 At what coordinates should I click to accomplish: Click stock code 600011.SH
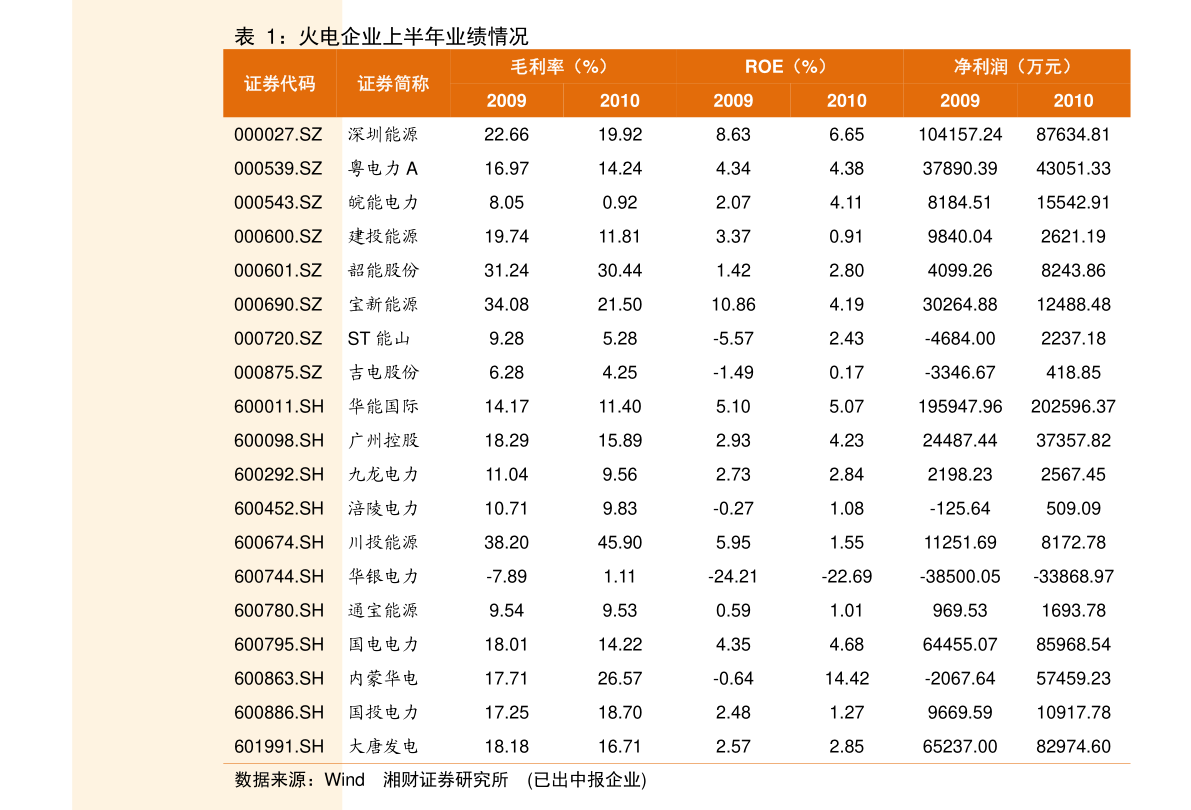pos(279,406)
